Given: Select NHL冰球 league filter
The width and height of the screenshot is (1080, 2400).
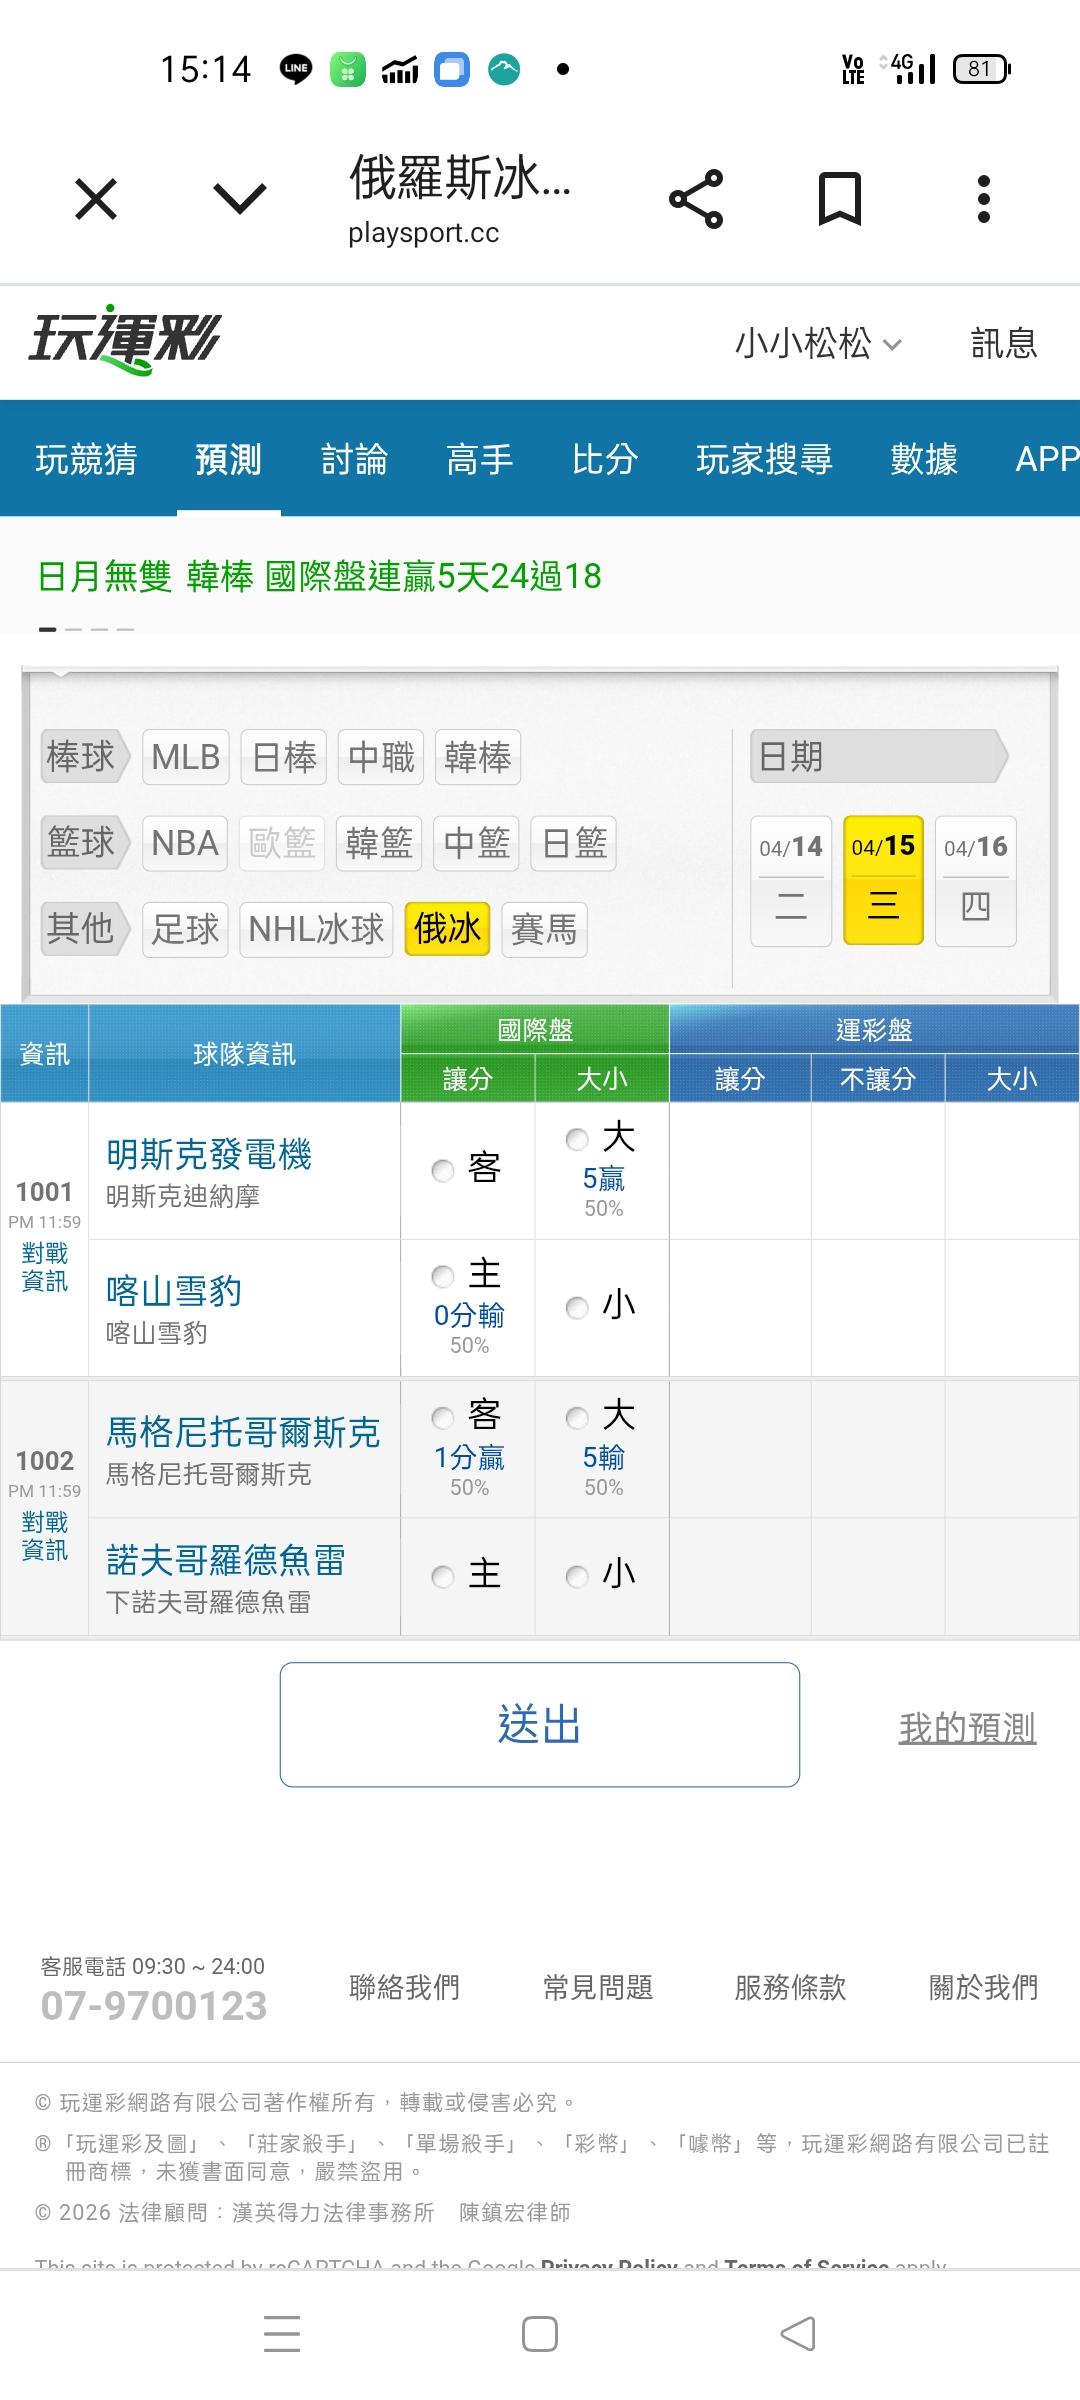Looking at the screenshot, I should tap(316, 930).
